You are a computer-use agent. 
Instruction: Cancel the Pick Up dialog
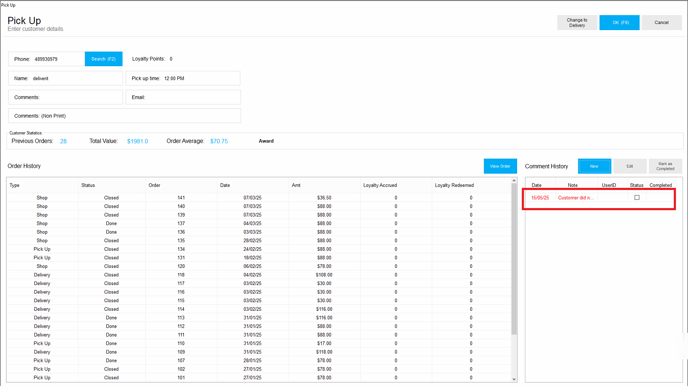click(661, 22)
